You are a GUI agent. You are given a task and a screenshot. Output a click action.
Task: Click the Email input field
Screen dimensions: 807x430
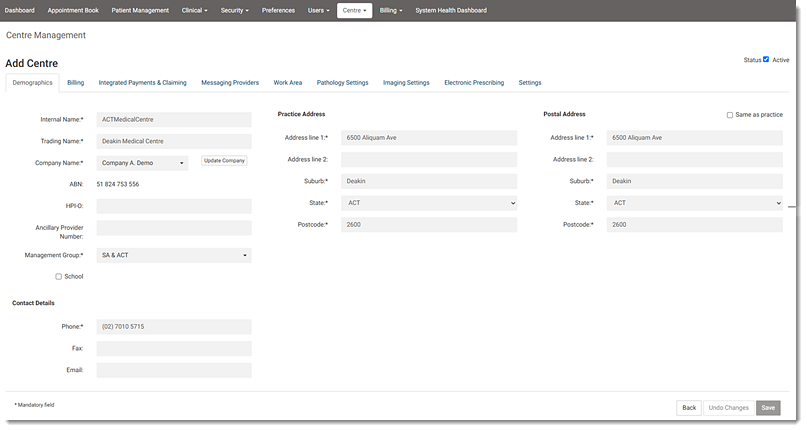click(174, 370)
